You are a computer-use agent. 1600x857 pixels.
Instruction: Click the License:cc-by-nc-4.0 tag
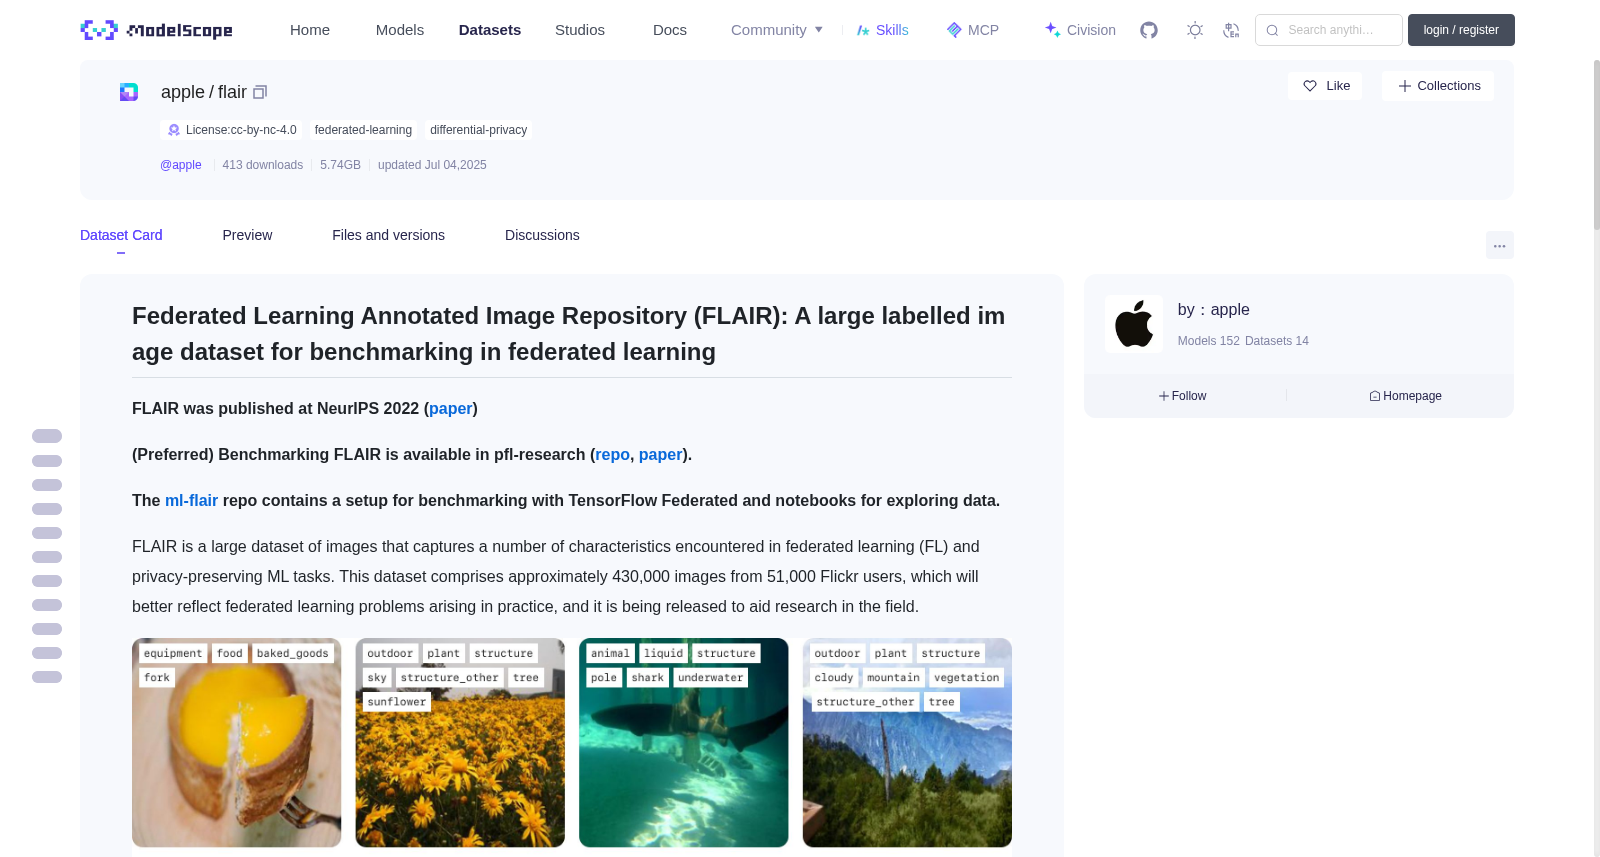(x=232, y=130)
